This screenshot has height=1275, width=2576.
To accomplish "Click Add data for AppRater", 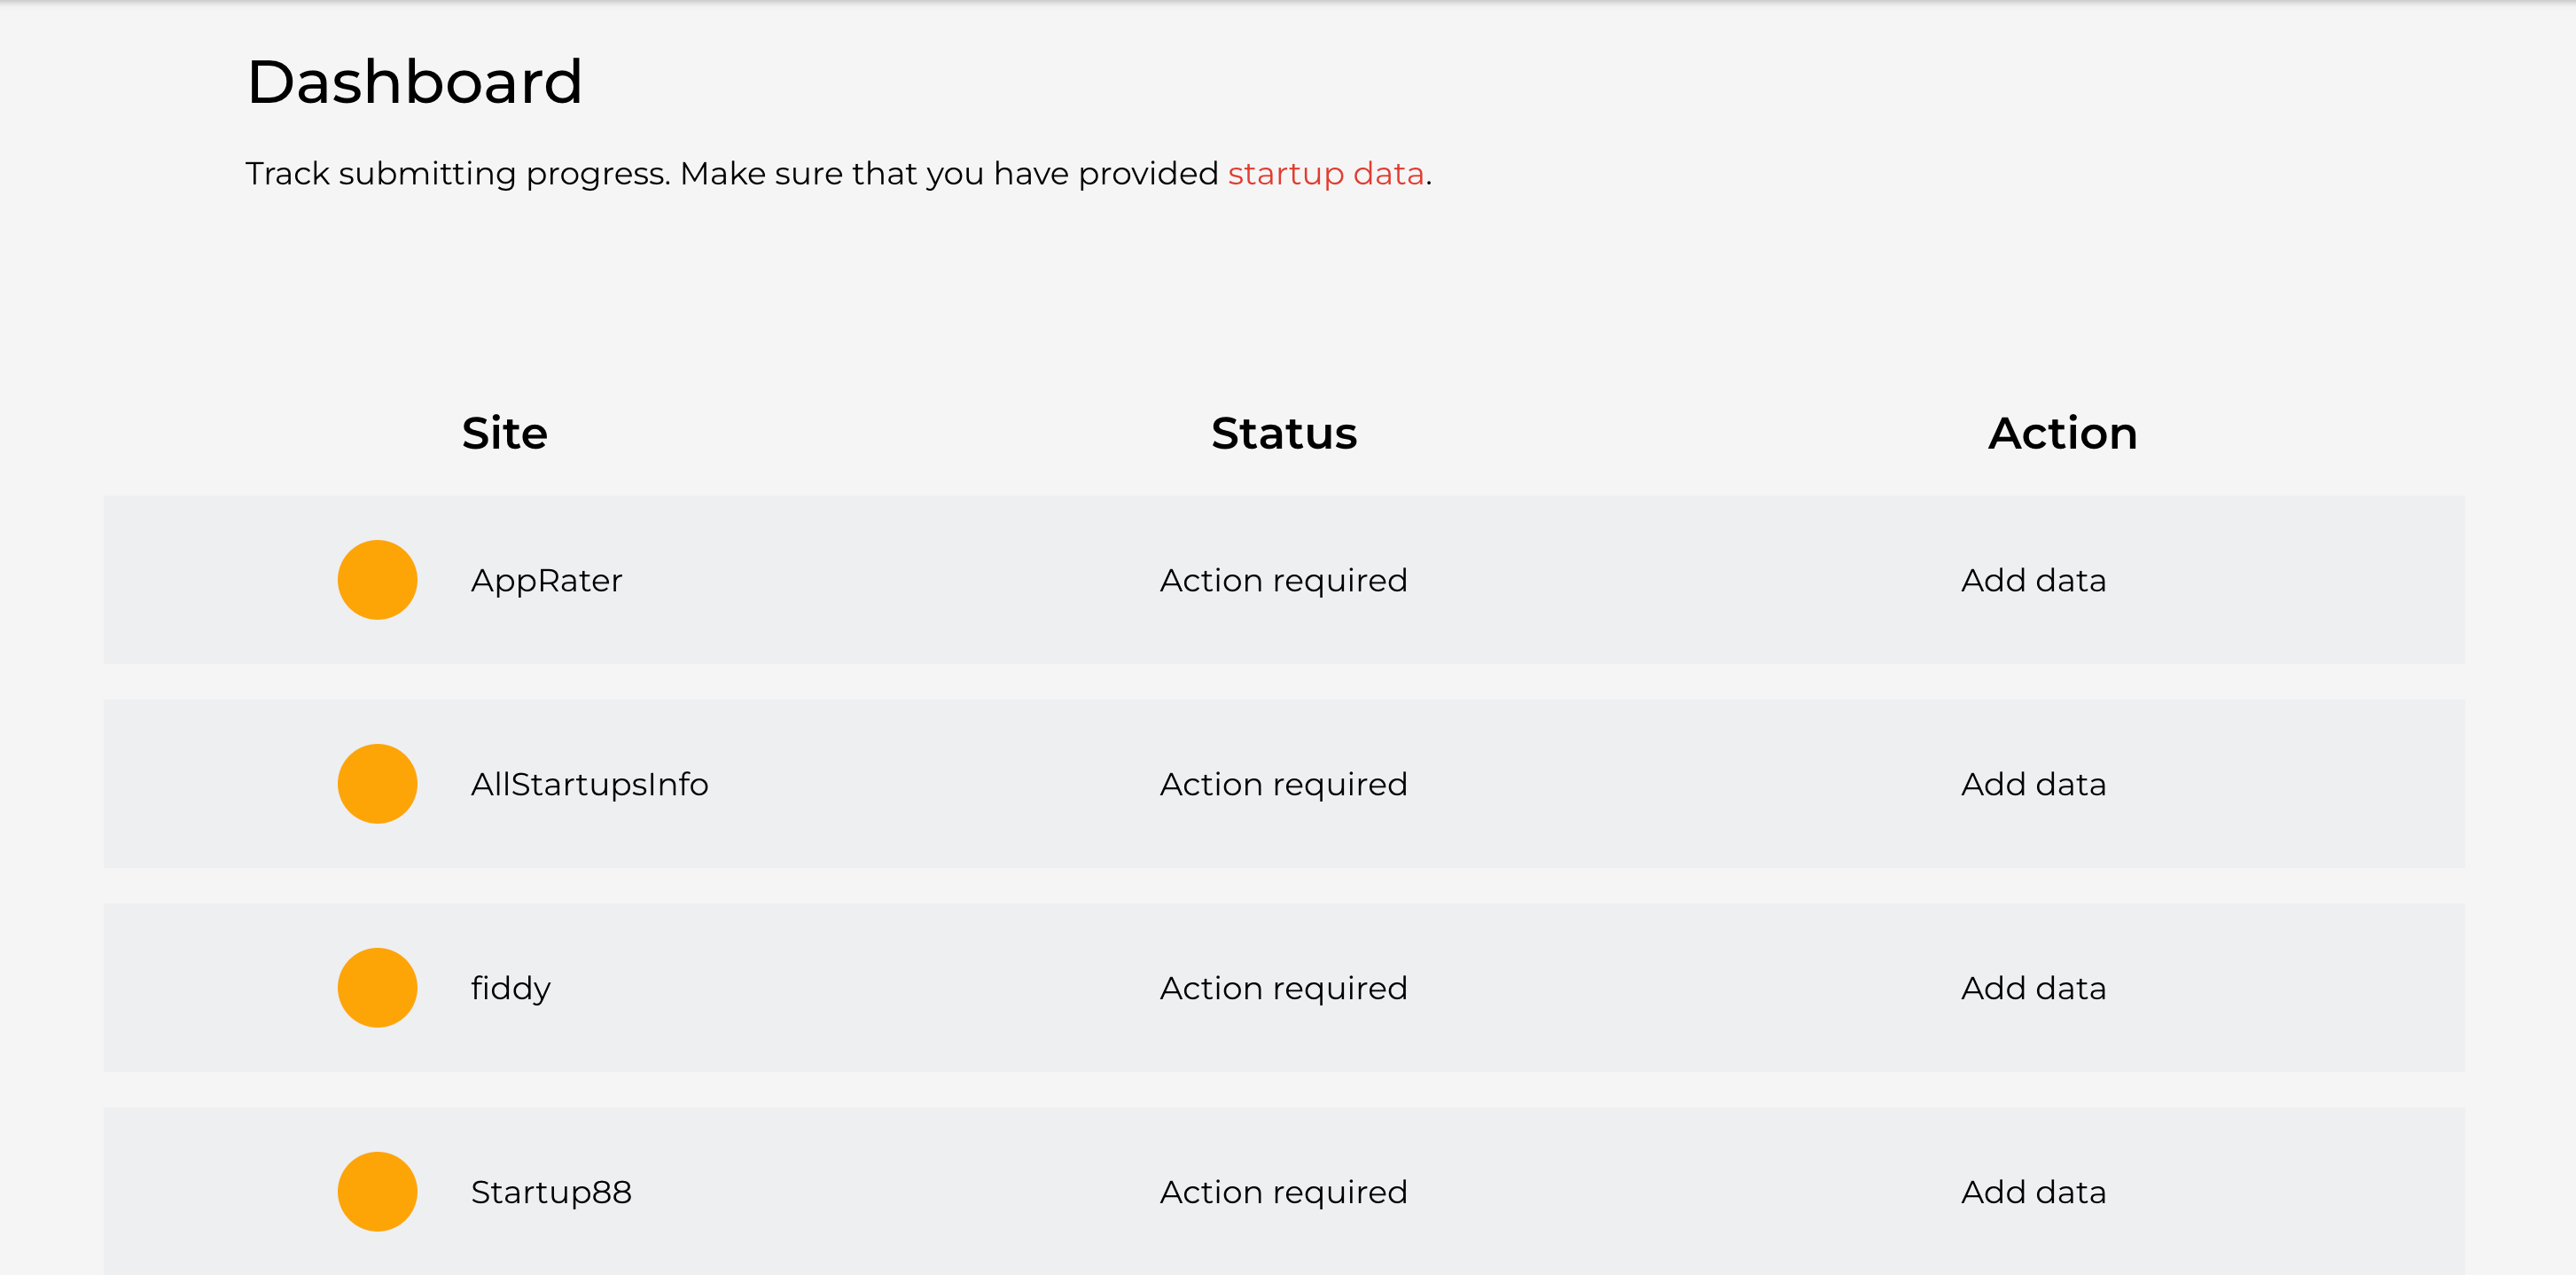I will point(2033,581).
